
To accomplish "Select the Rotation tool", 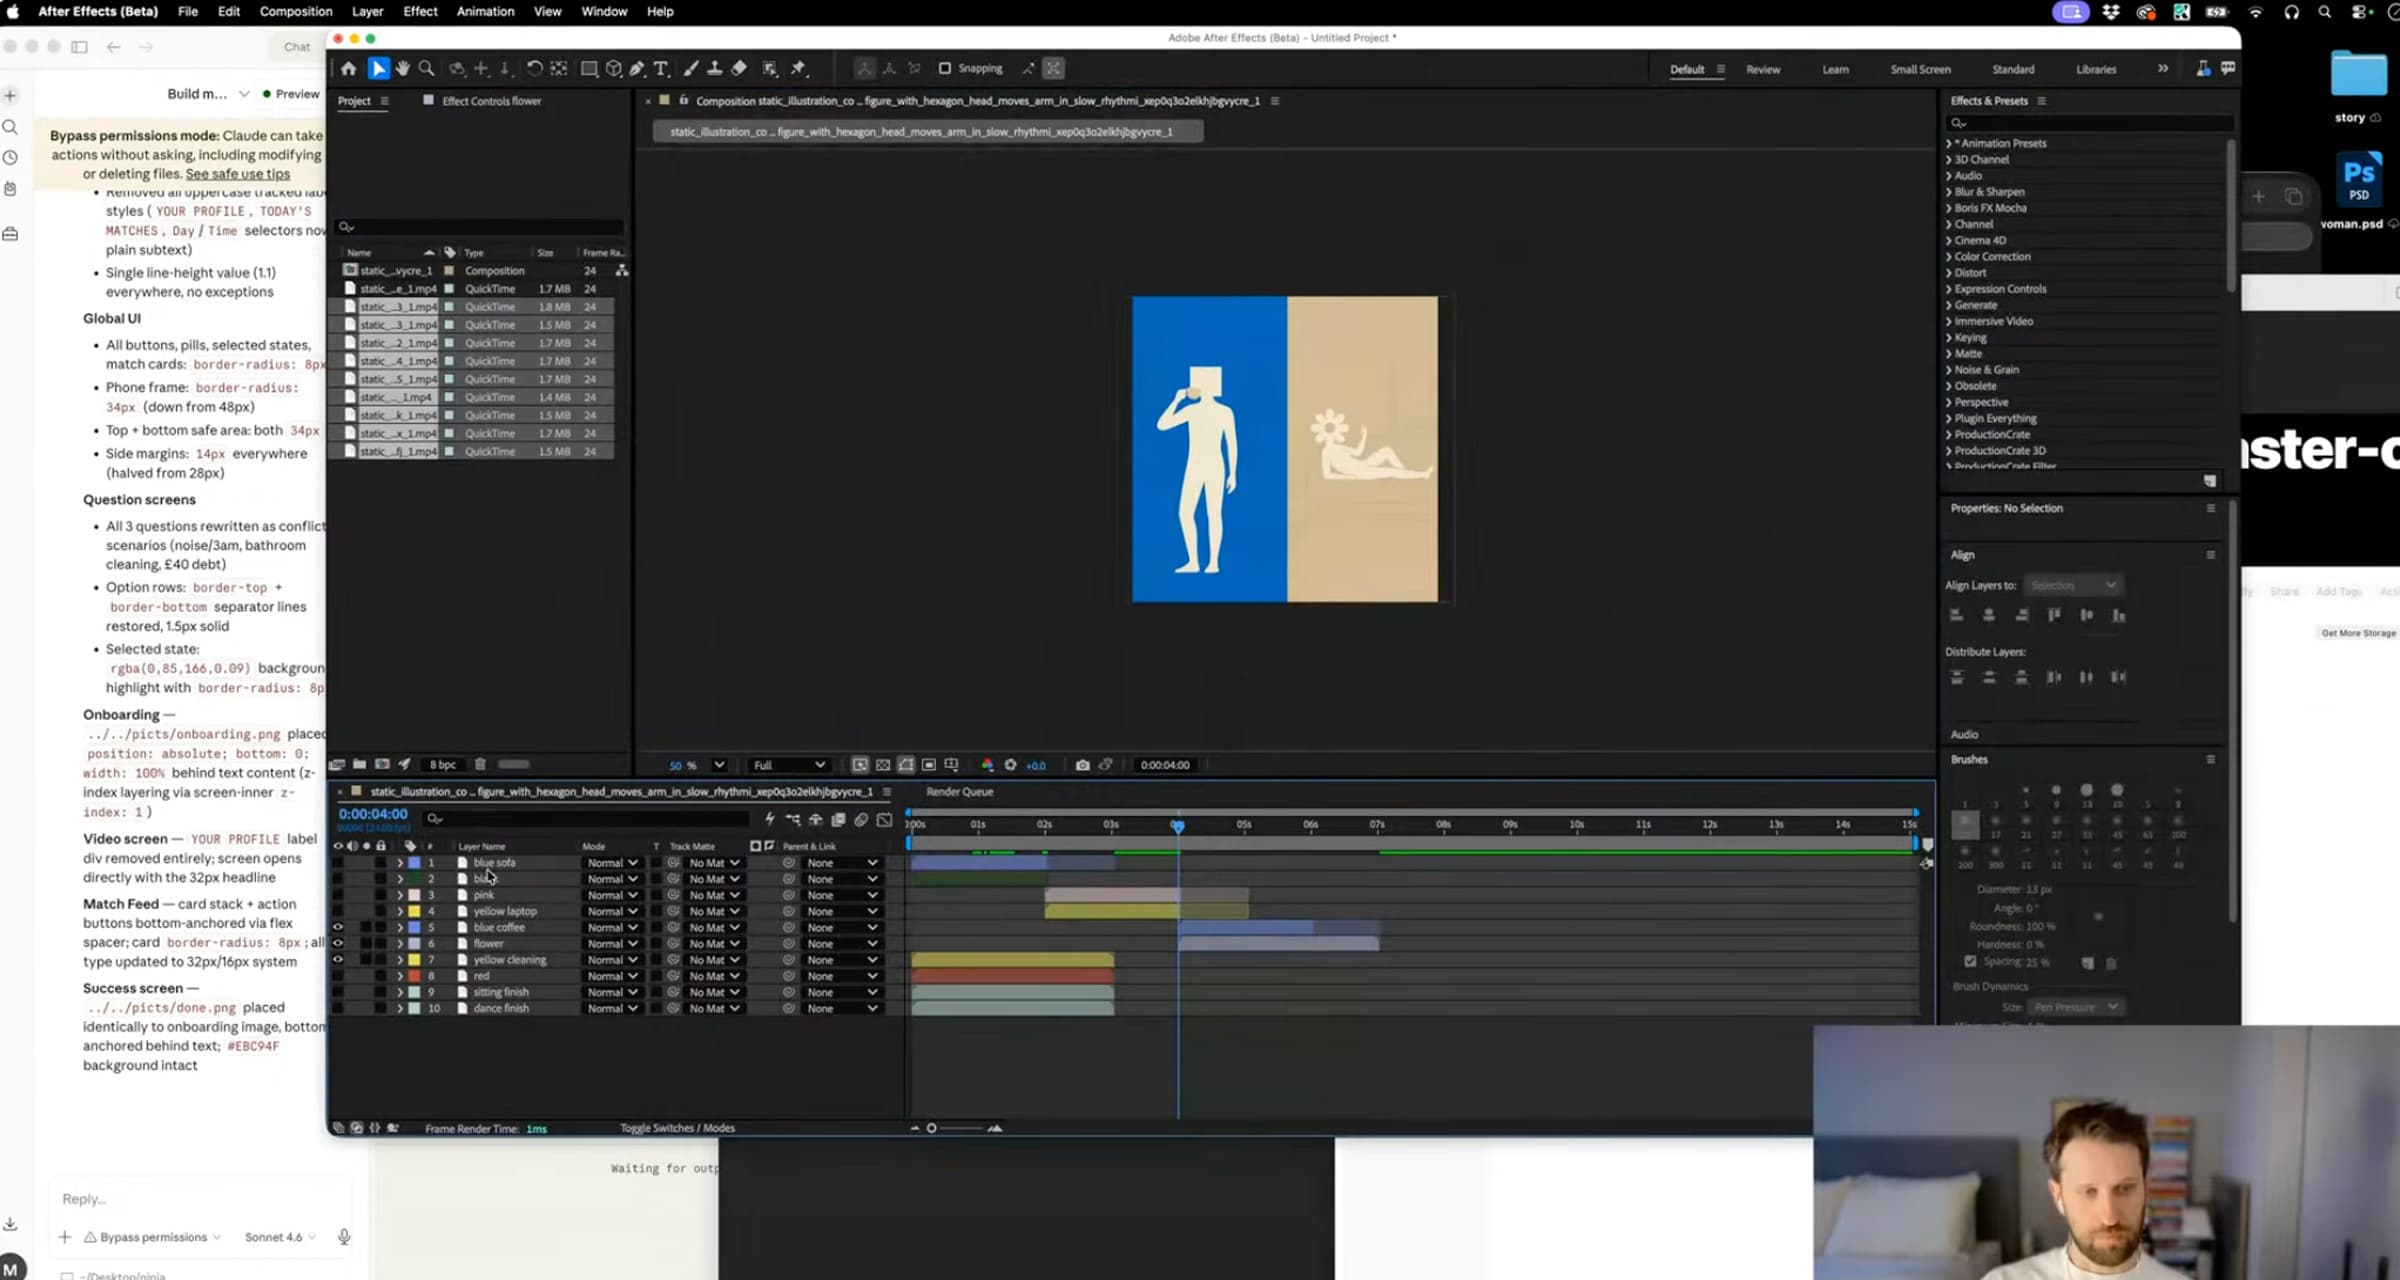I will tap(535, 69).
